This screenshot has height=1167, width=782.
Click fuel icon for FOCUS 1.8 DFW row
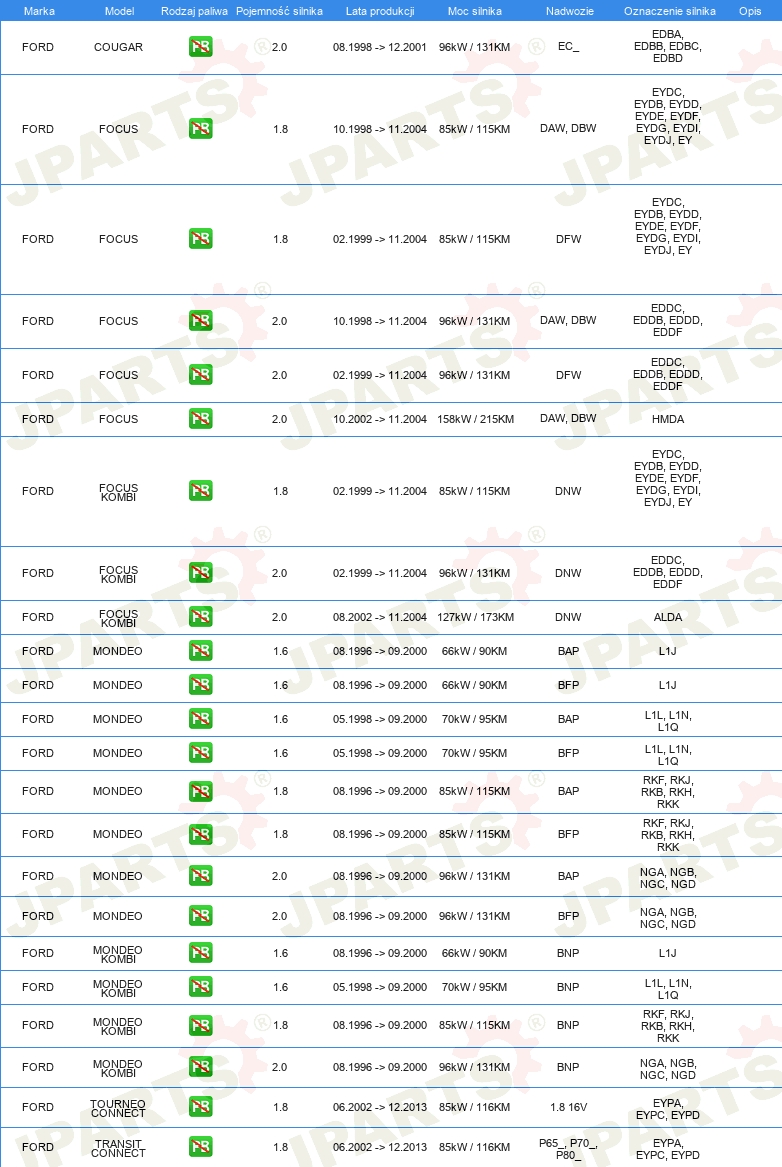tap(201, 239)
